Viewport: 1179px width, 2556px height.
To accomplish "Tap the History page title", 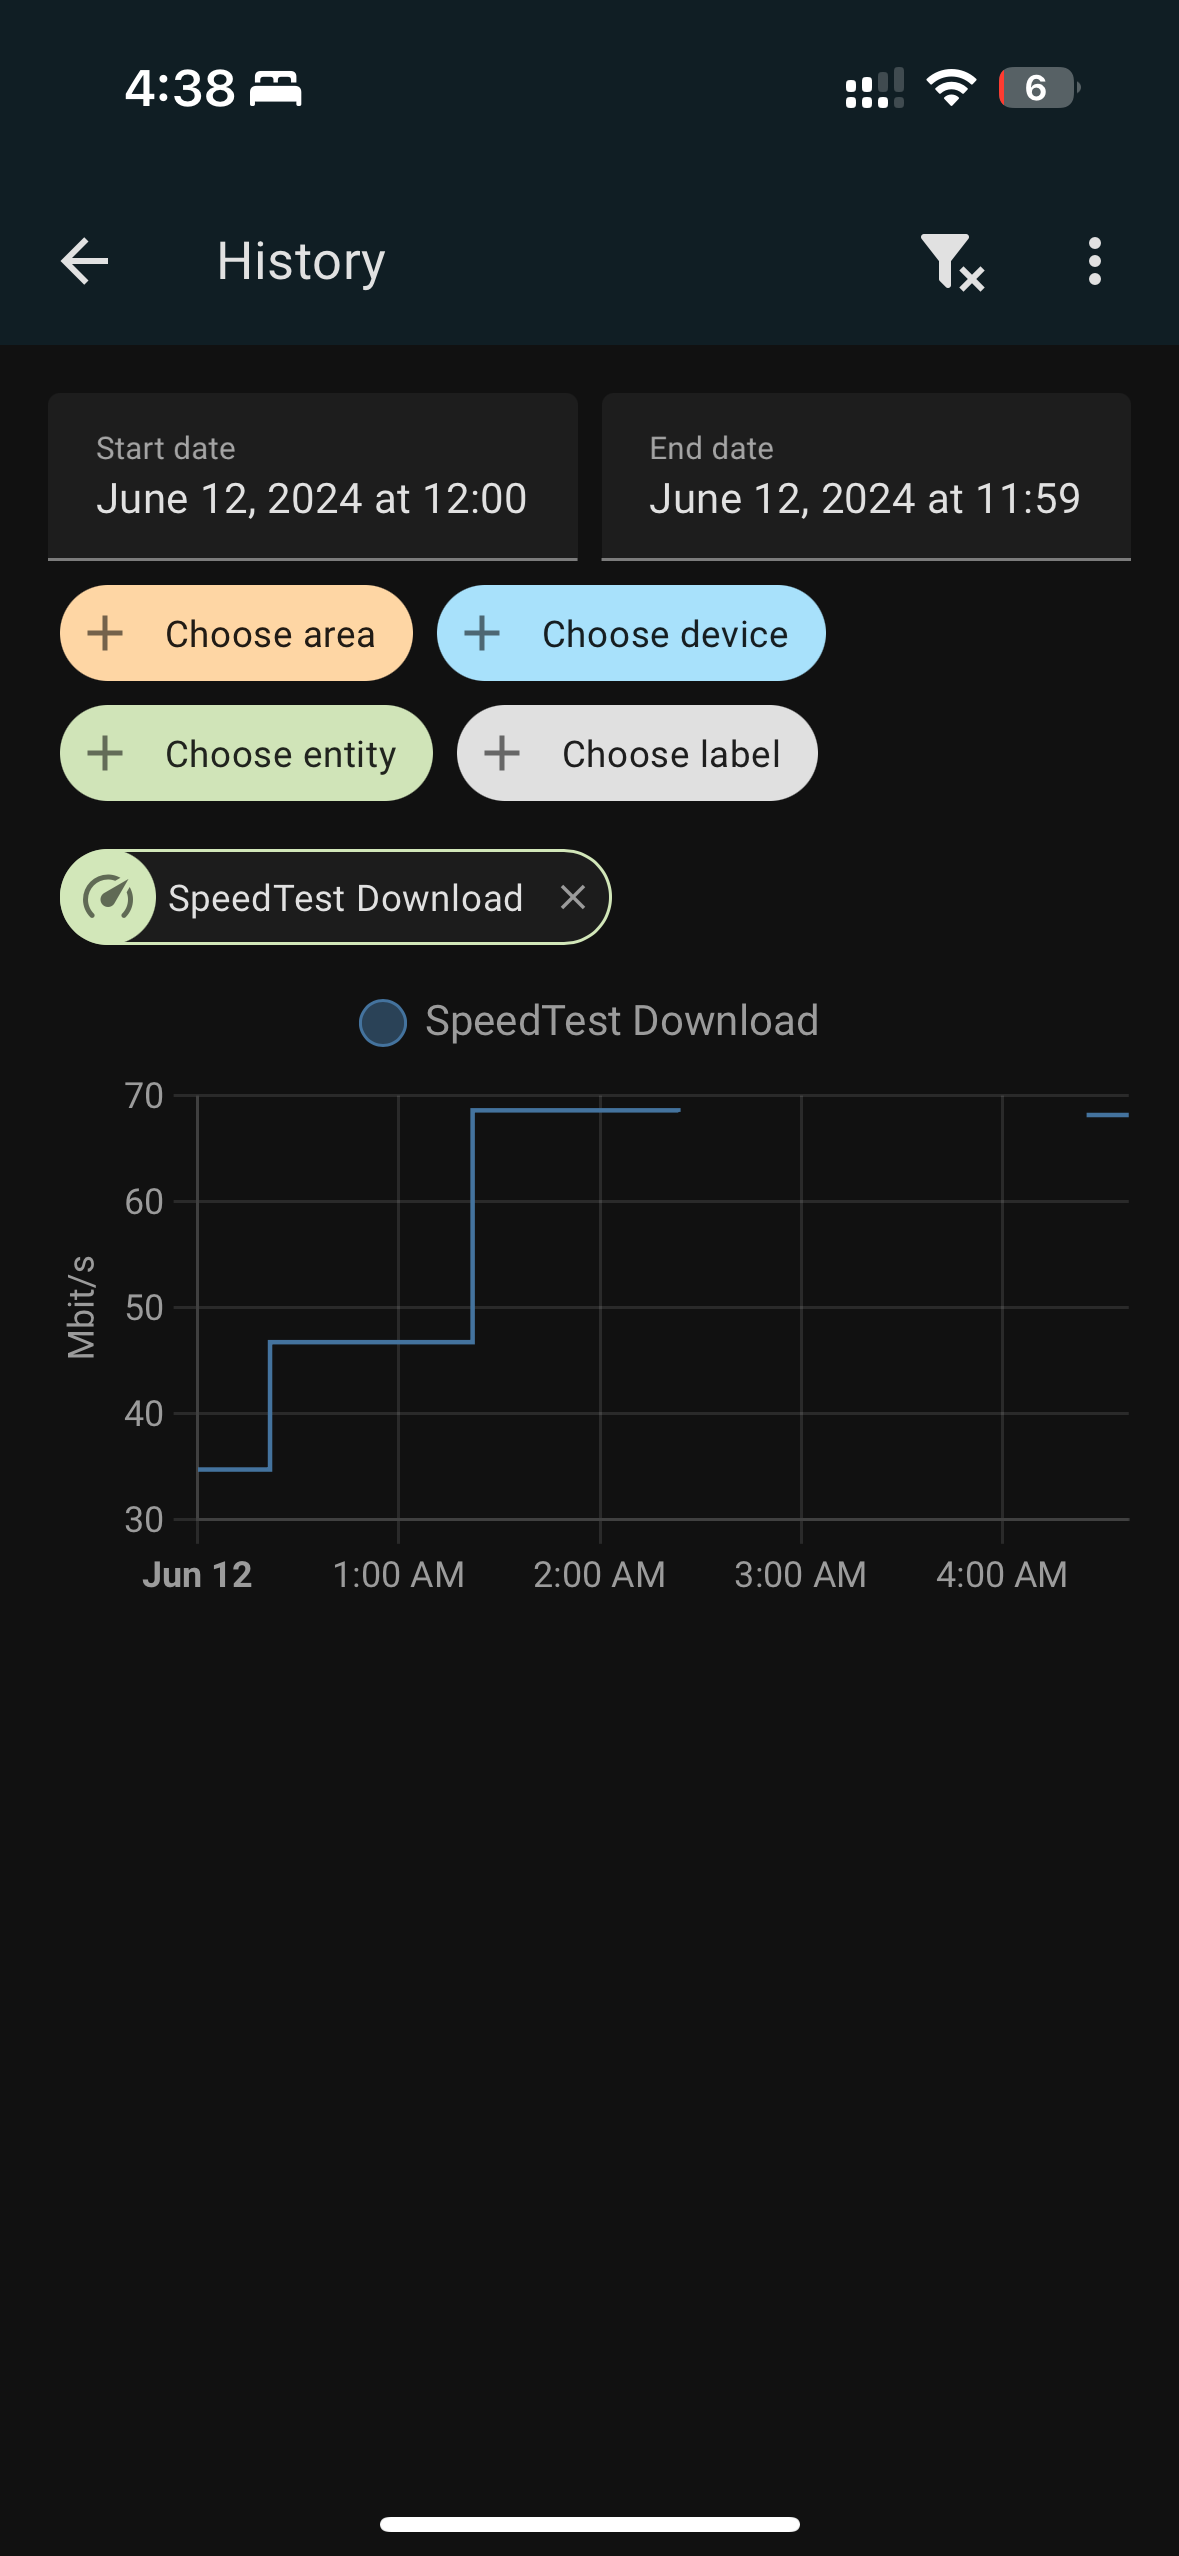I will coord(301,262).
